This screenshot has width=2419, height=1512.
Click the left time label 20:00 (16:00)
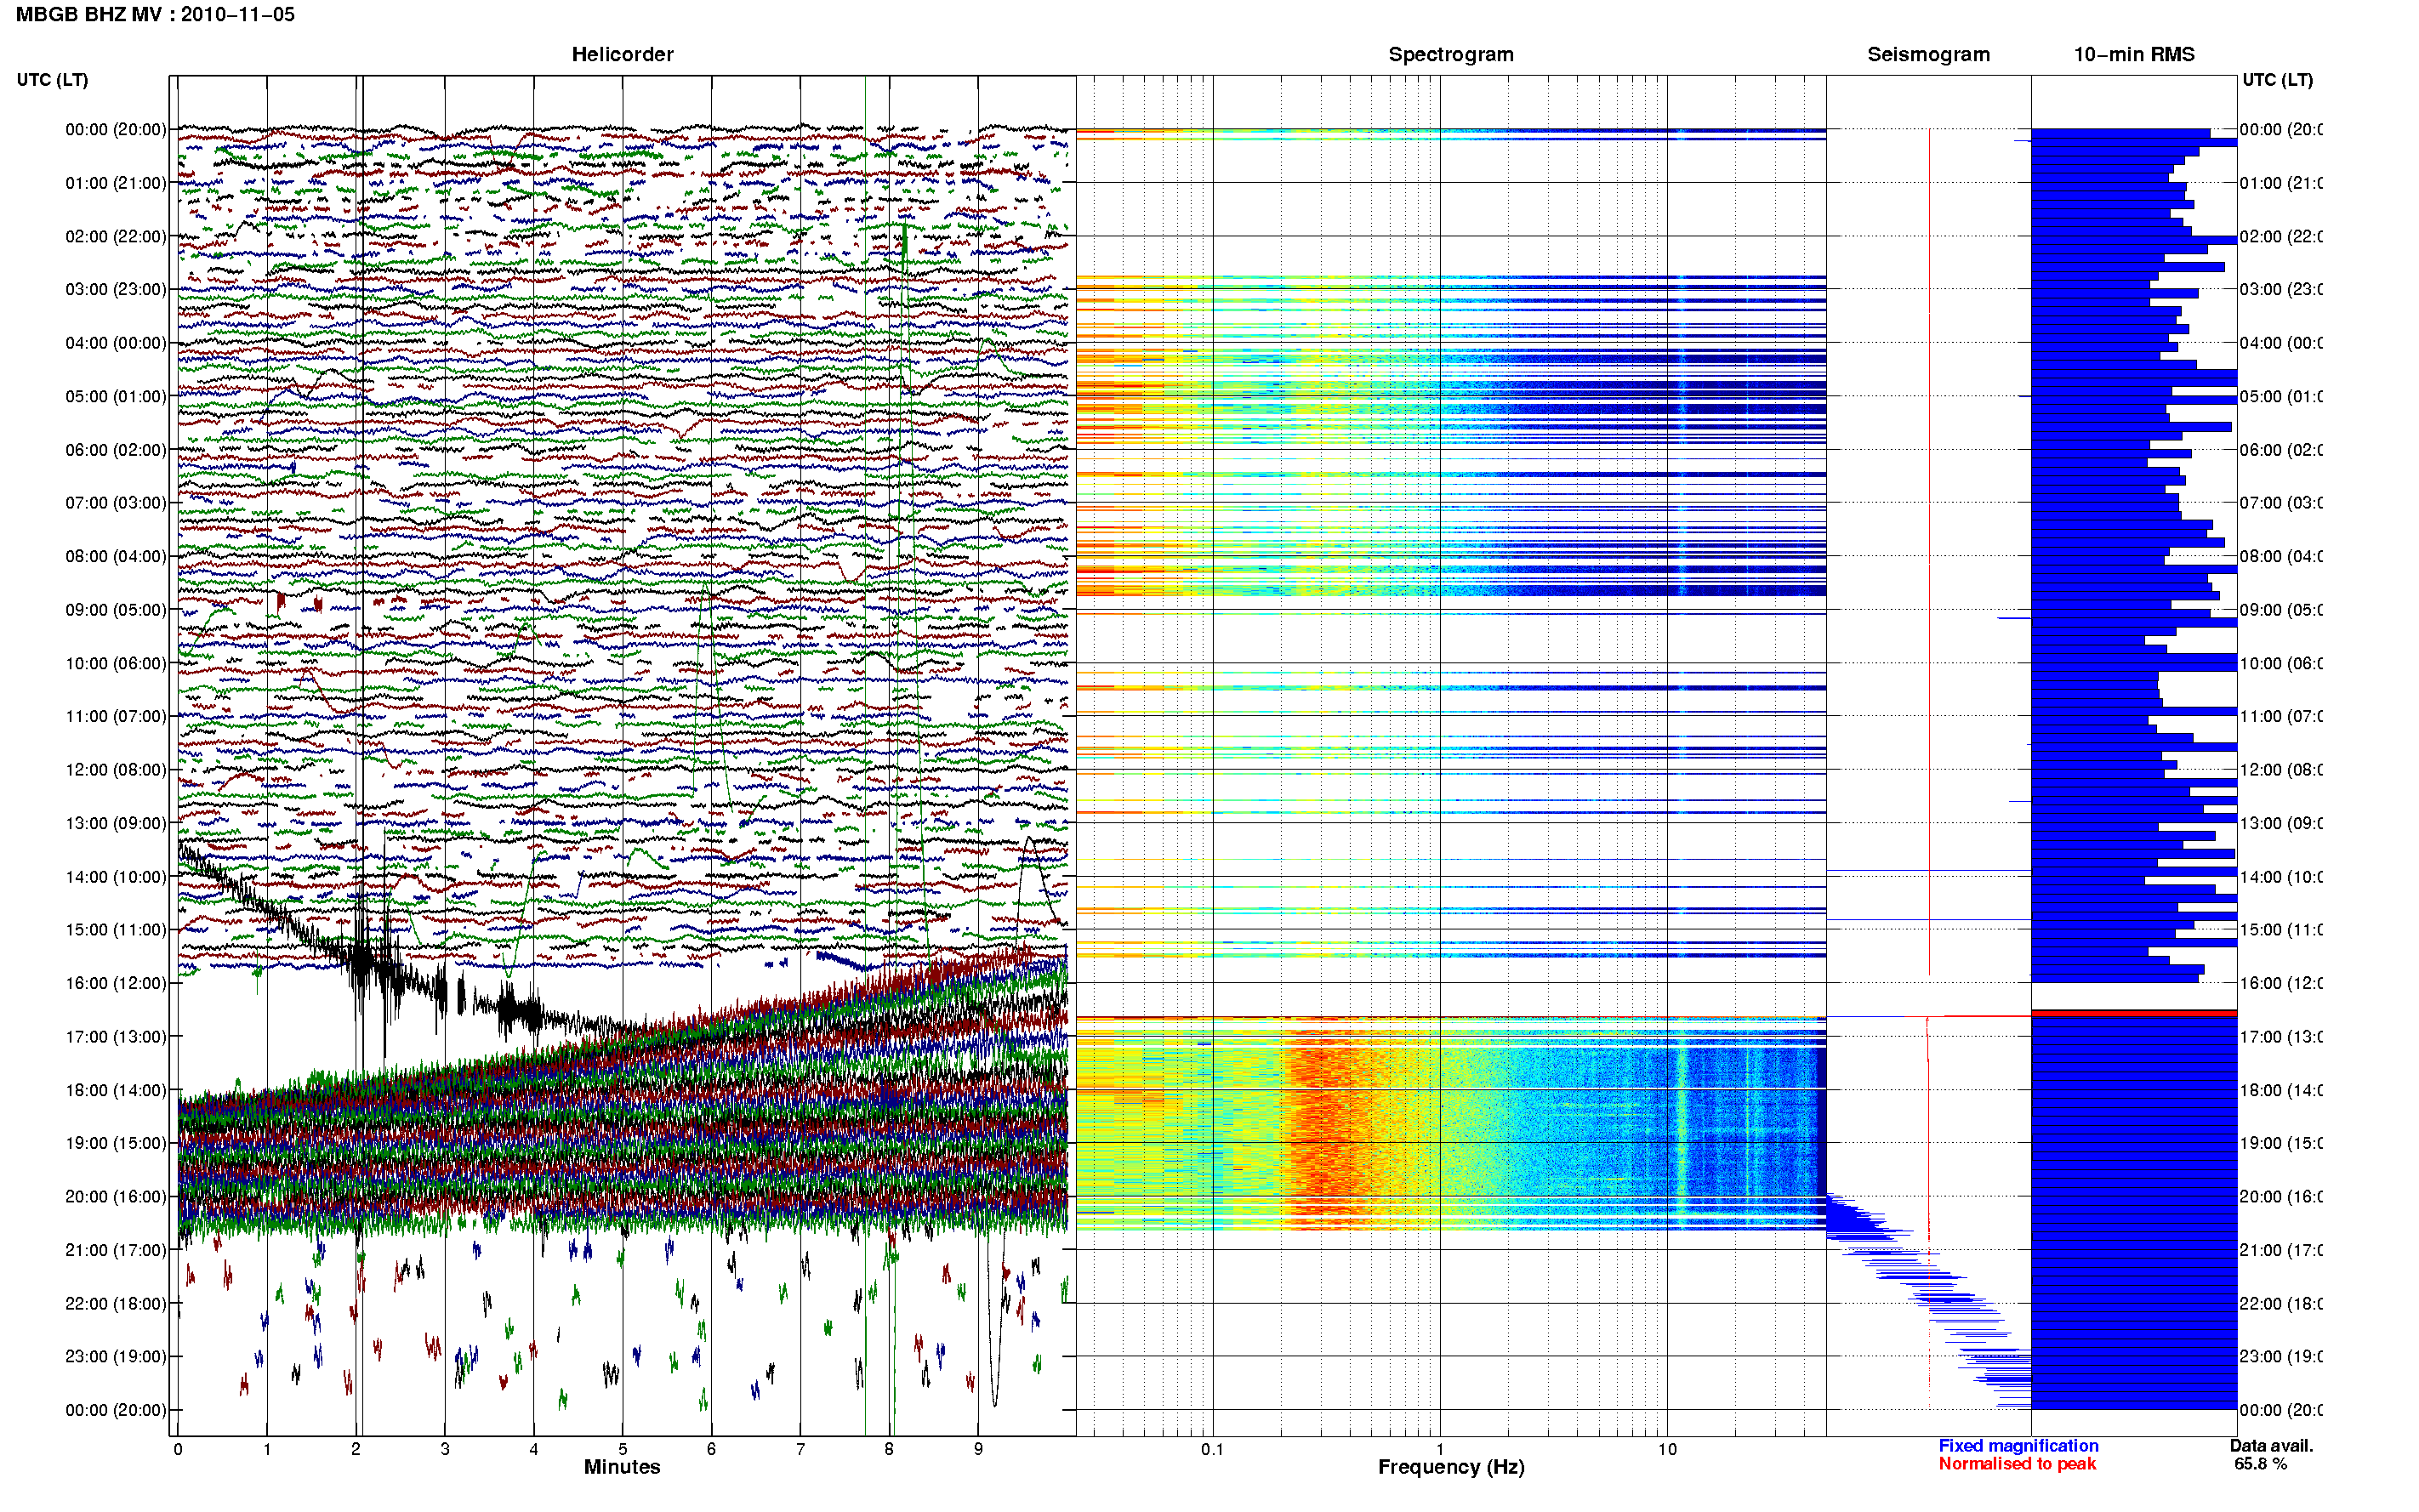[116, 1196]
